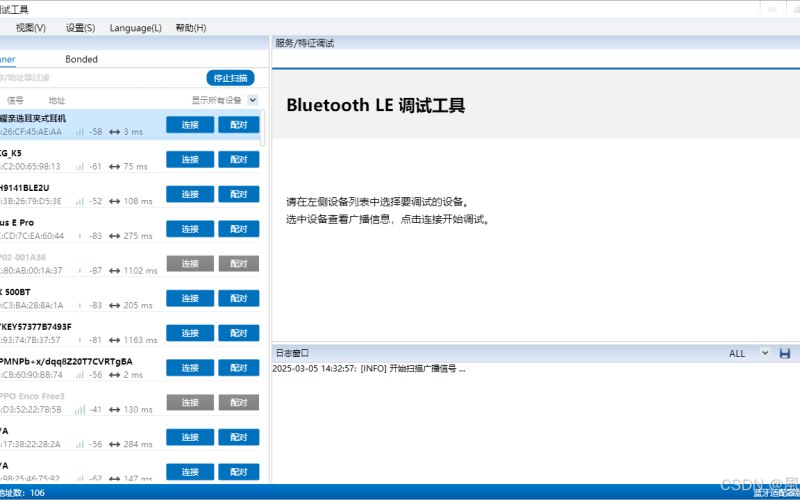Pair with the G_K5 device
This screenshot has height=500, width=800.
click(x=239, y=159)
